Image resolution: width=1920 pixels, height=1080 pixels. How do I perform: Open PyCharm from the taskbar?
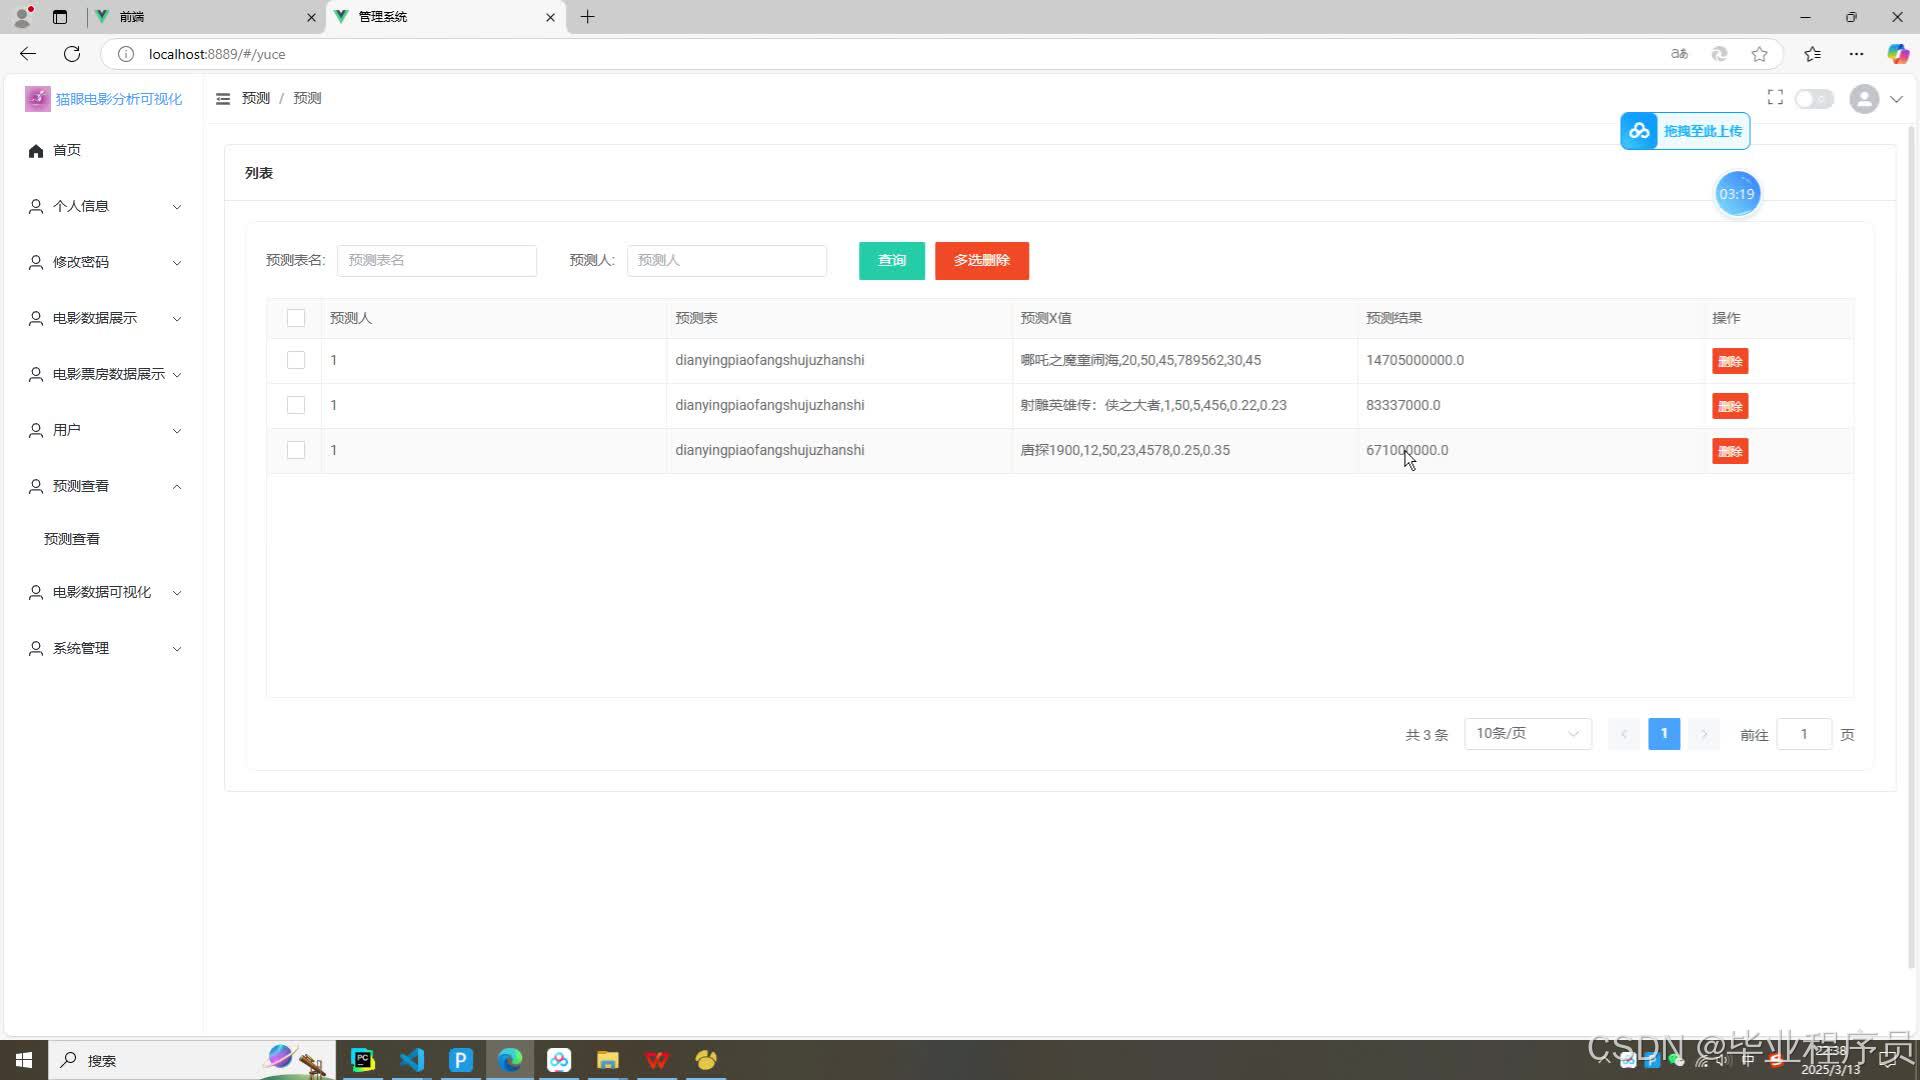363,1060
